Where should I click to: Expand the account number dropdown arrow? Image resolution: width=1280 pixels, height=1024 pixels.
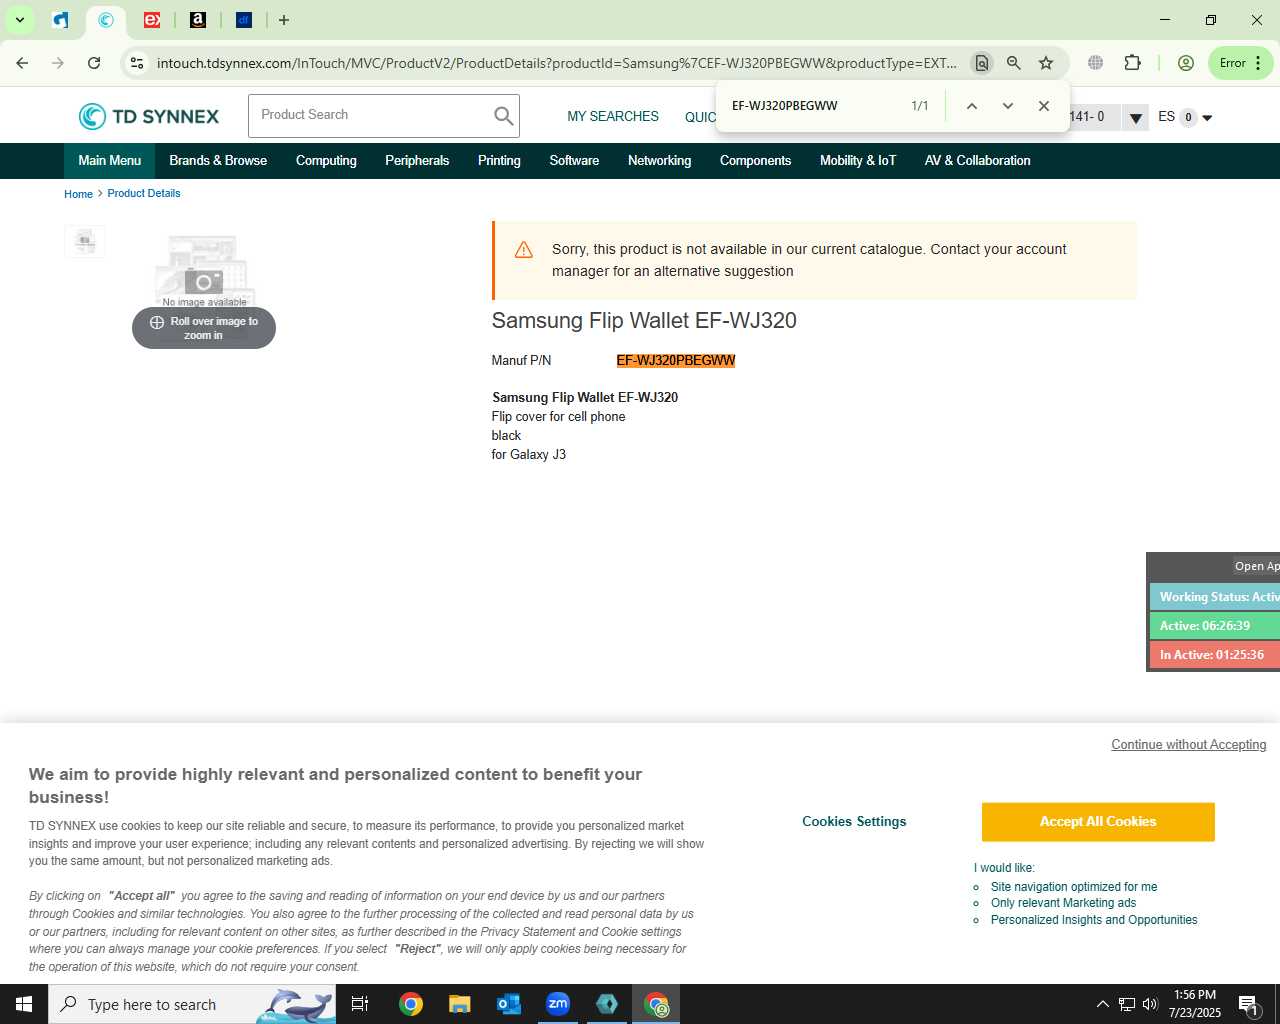pos(1135,118)
